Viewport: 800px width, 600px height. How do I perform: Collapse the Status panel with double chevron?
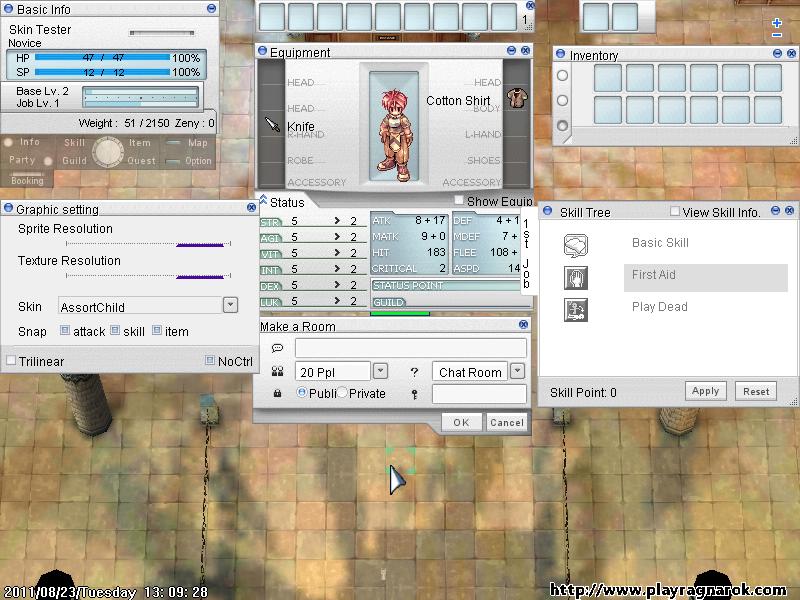(x=263, y=199)
